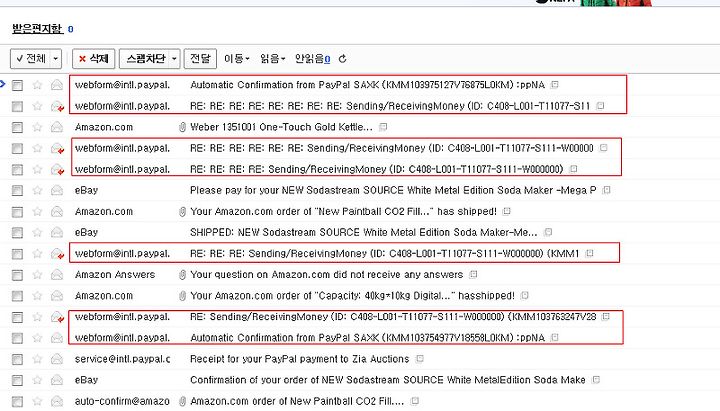
Task: Click red X delete icon
Action: pyautogui.click(x=82, y=59)
